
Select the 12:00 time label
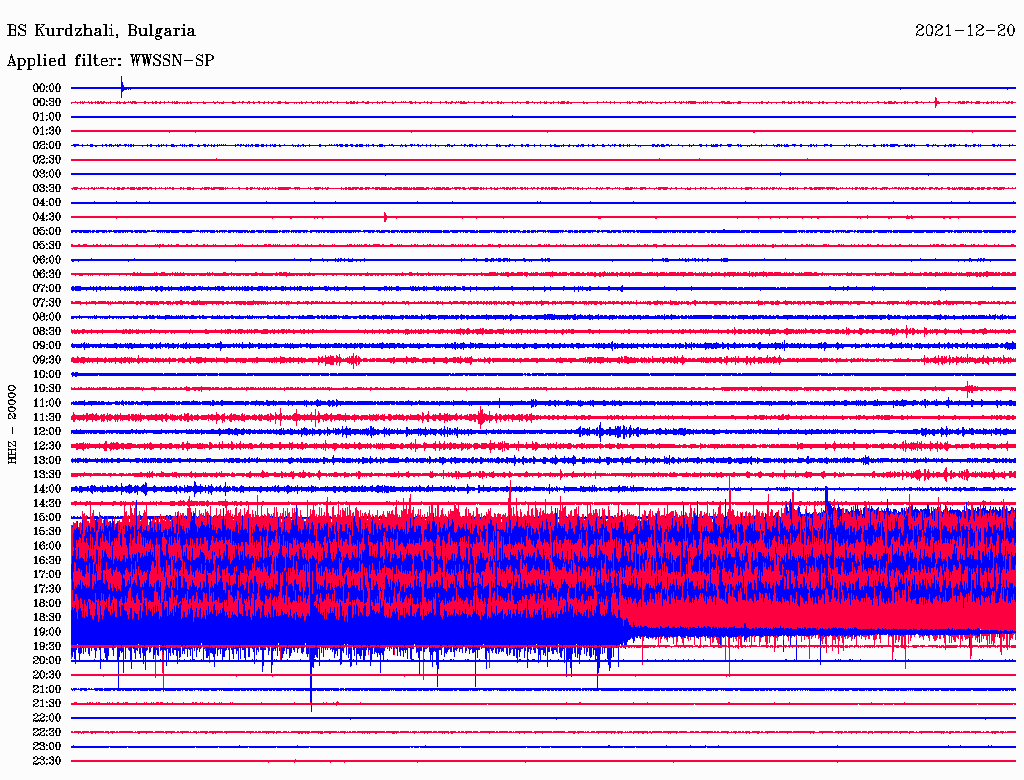click(x=47, y=432)
